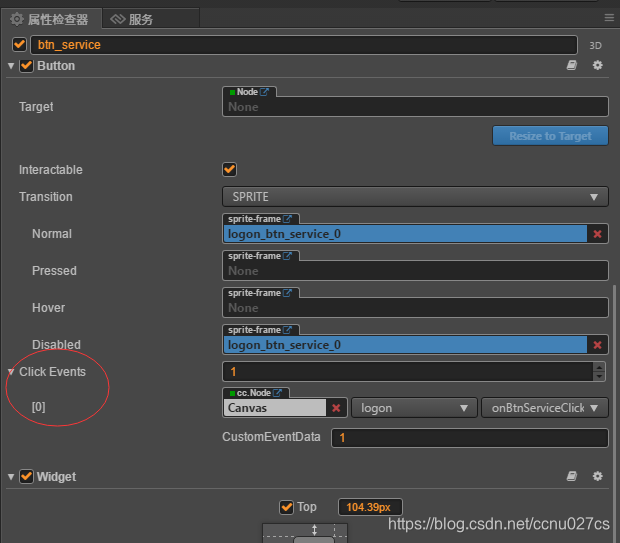Viewport: 620px width, 543px height.
Task: Click Normal sprite-frame link icon
Action: pyautogui.click(x=287, y=219)
